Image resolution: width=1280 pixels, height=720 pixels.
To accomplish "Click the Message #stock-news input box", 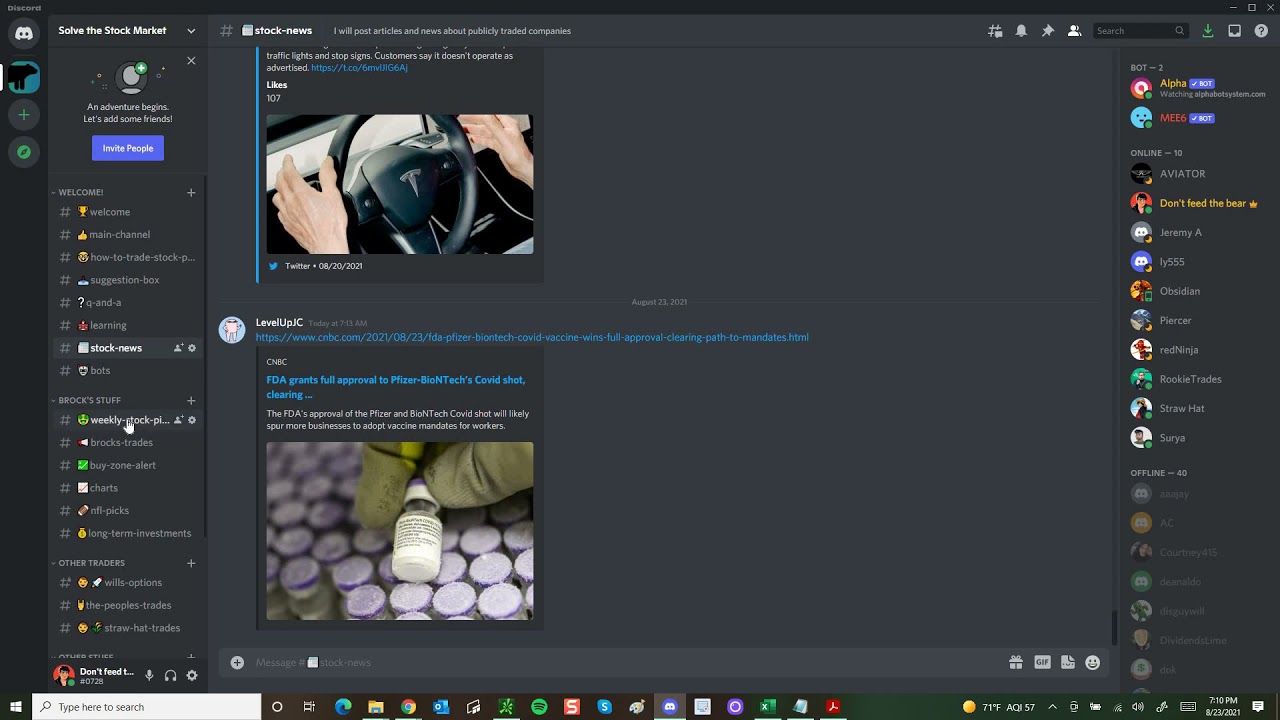I will point(625,662).
